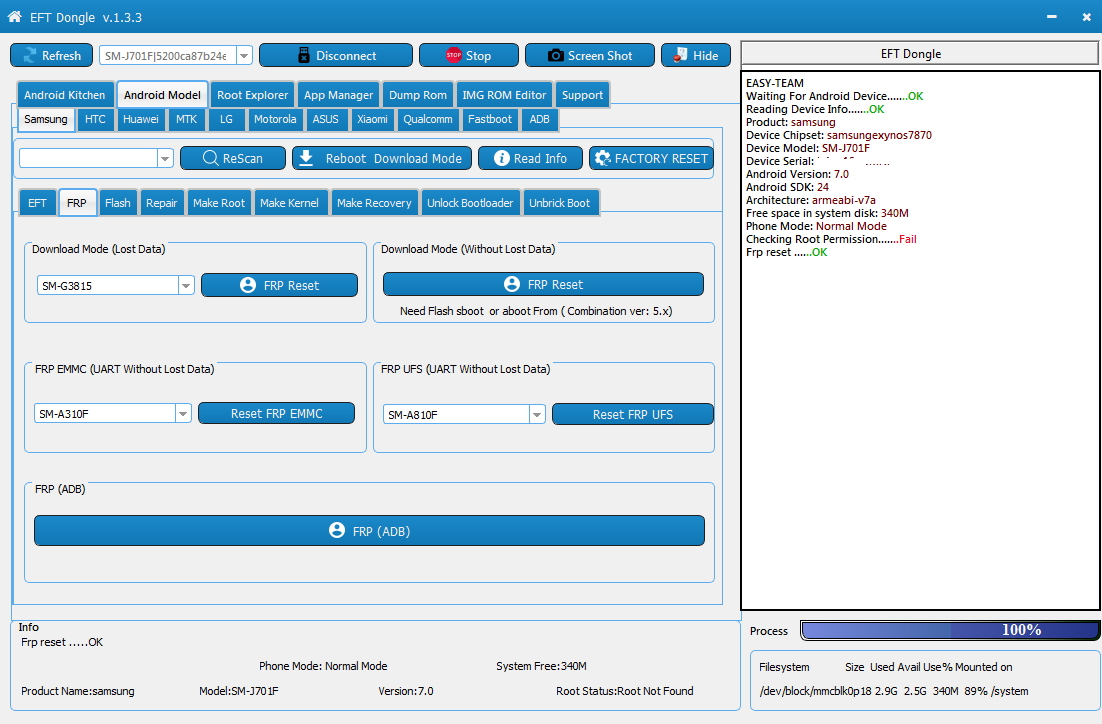Click FRP Reset in Lost Data group
1102x724 pixels.
[x=279, y=285]
